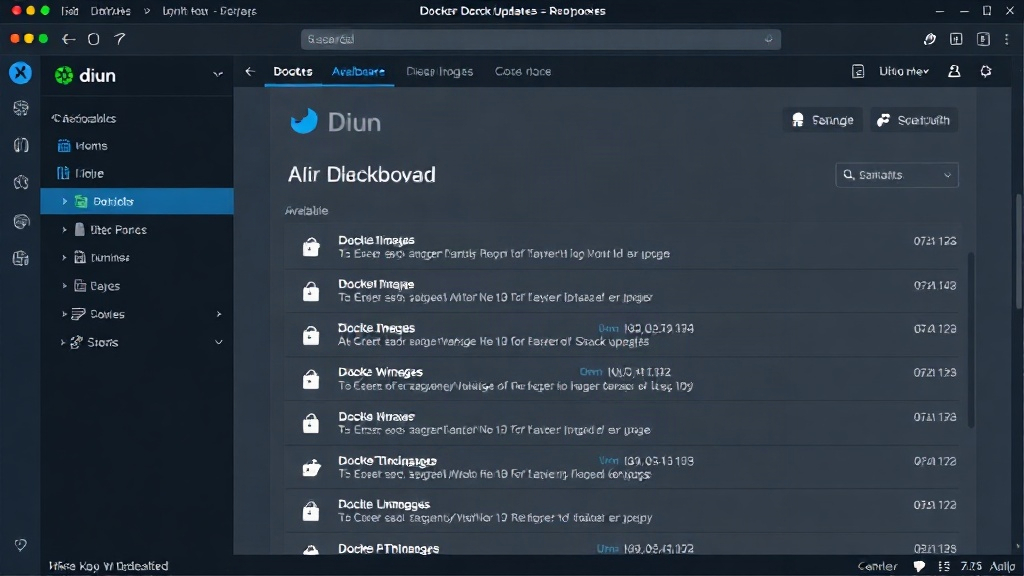
Task: Click the Center status bar entry
Action: [877, 566]
